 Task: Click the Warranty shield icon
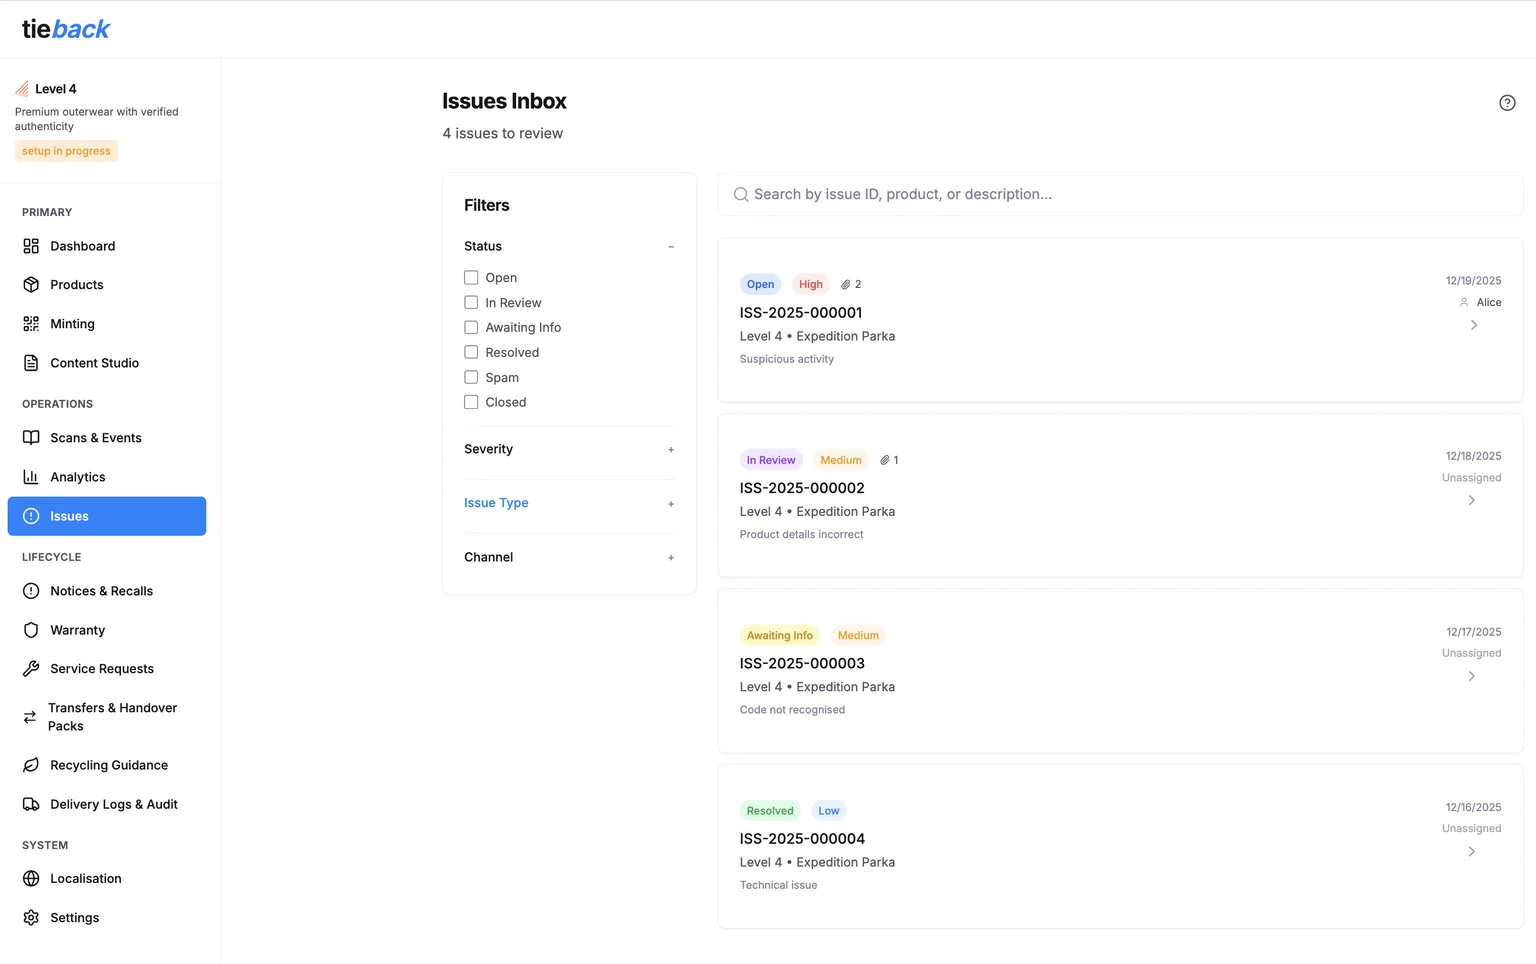click(31, 630)
